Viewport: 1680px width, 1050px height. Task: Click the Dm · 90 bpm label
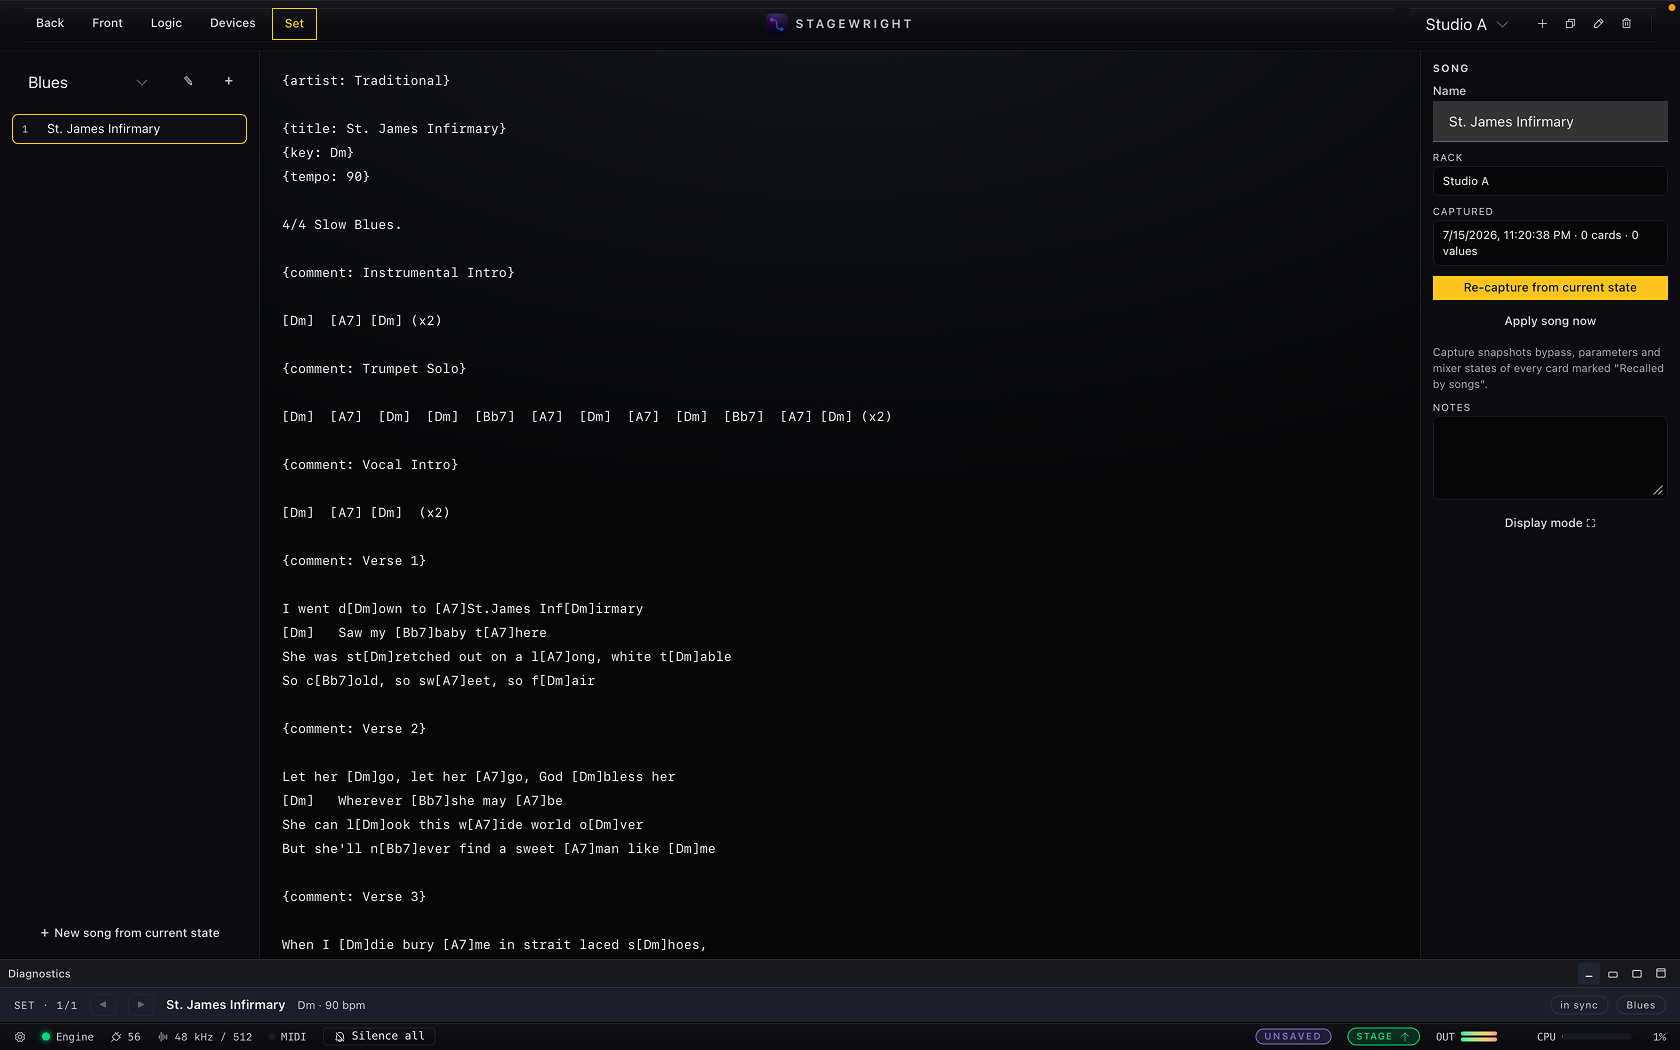[331, 1006]
